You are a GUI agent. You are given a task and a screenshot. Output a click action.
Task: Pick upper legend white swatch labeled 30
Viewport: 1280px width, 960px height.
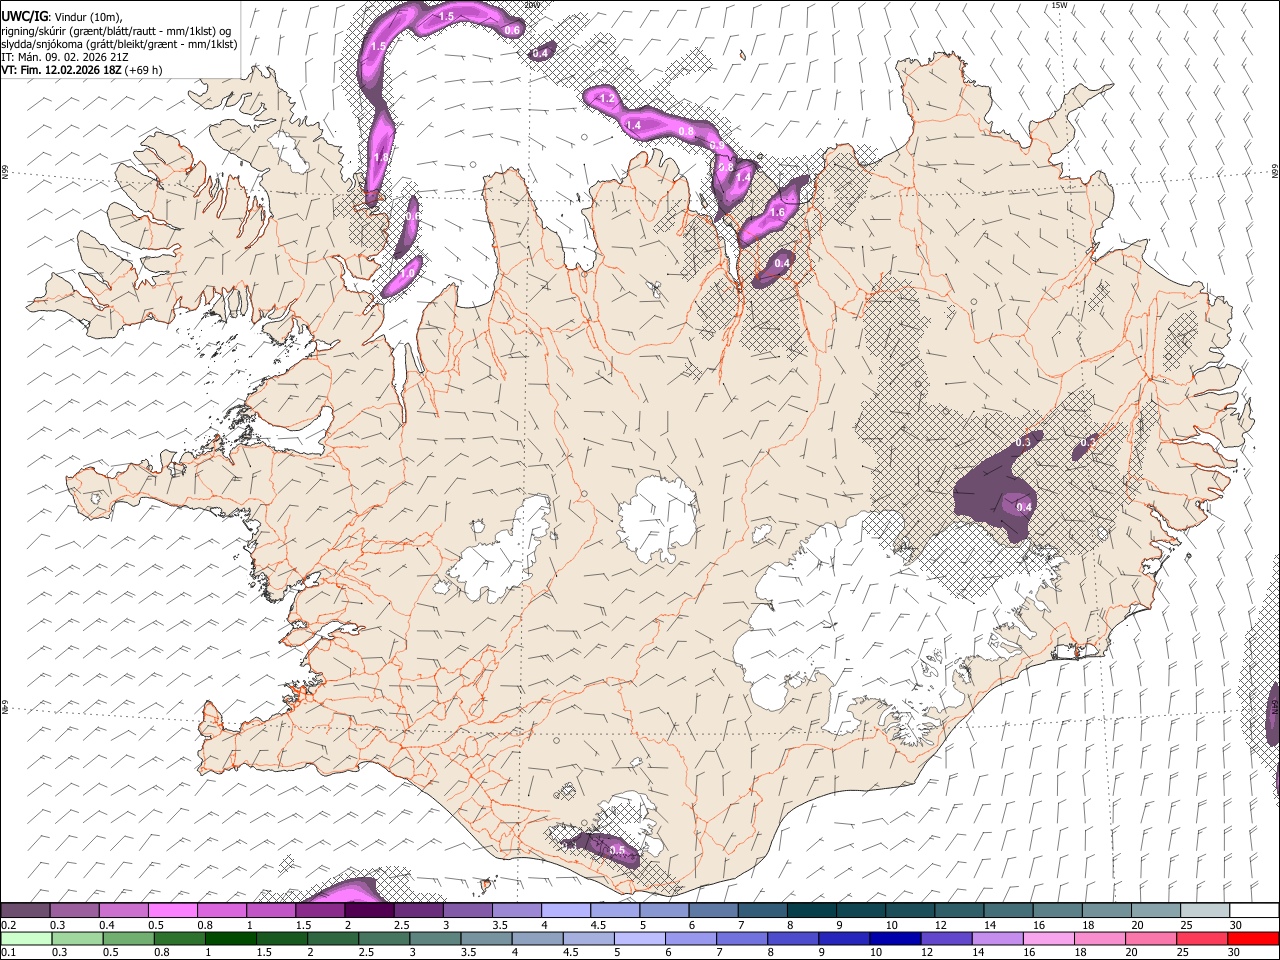tap(1255, 911)
